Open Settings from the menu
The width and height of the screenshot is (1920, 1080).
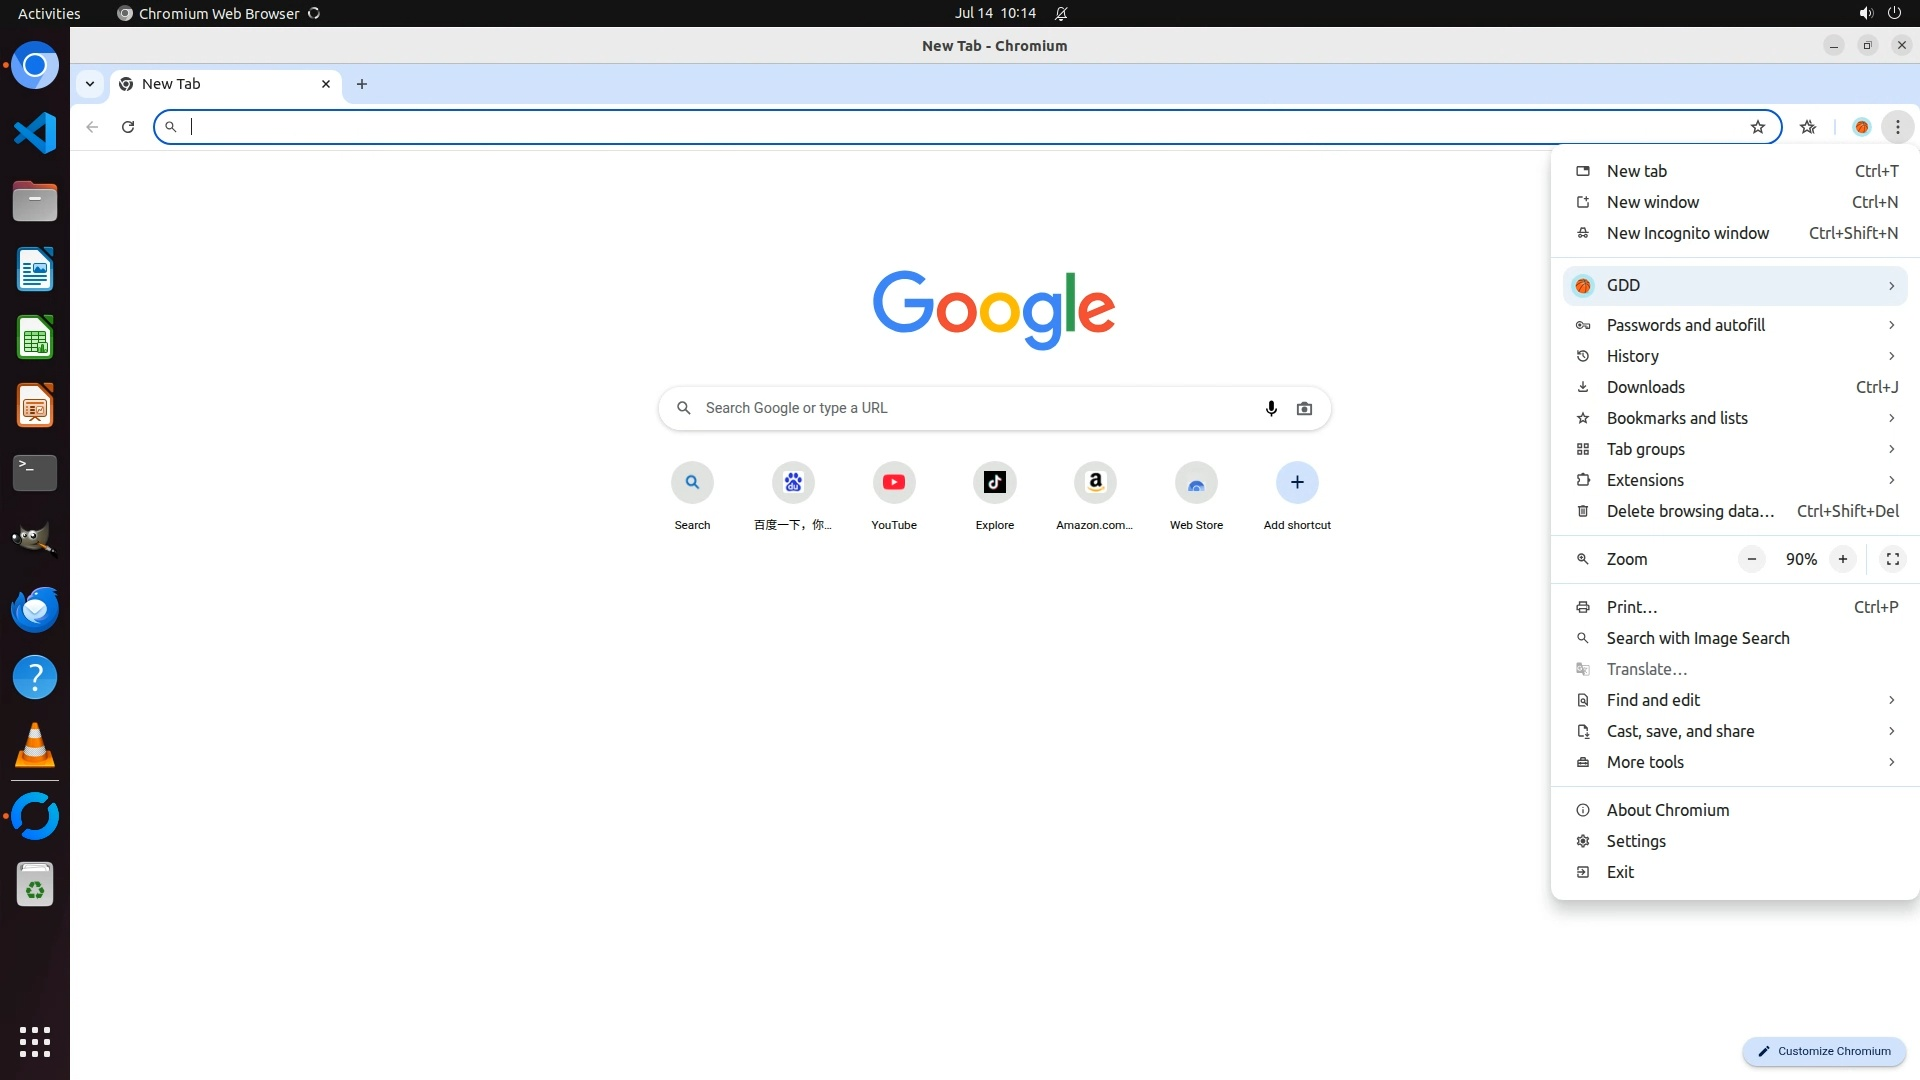[1636, 841]
